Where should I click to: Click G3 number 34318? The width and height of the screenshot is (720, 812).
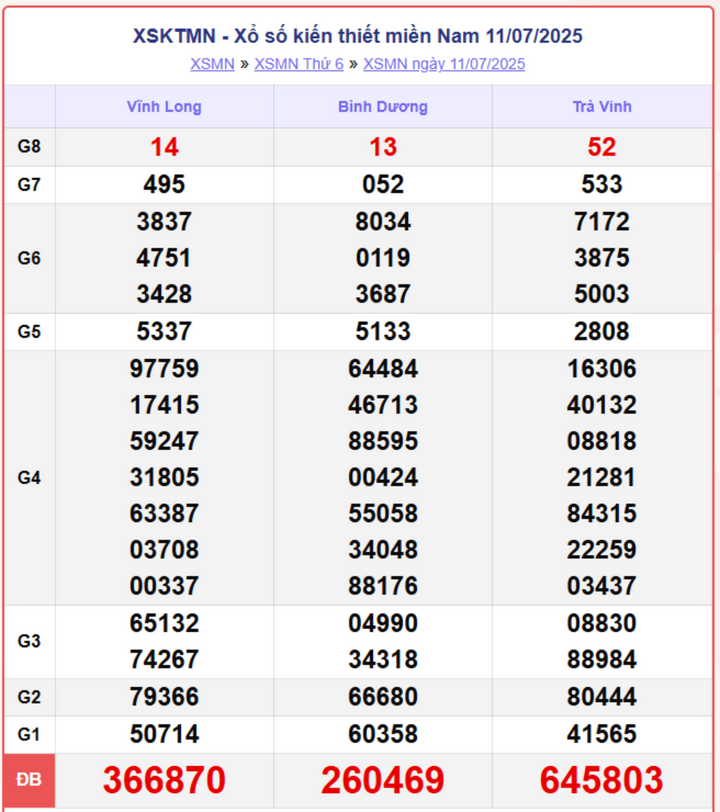click(x=383, y=659)
